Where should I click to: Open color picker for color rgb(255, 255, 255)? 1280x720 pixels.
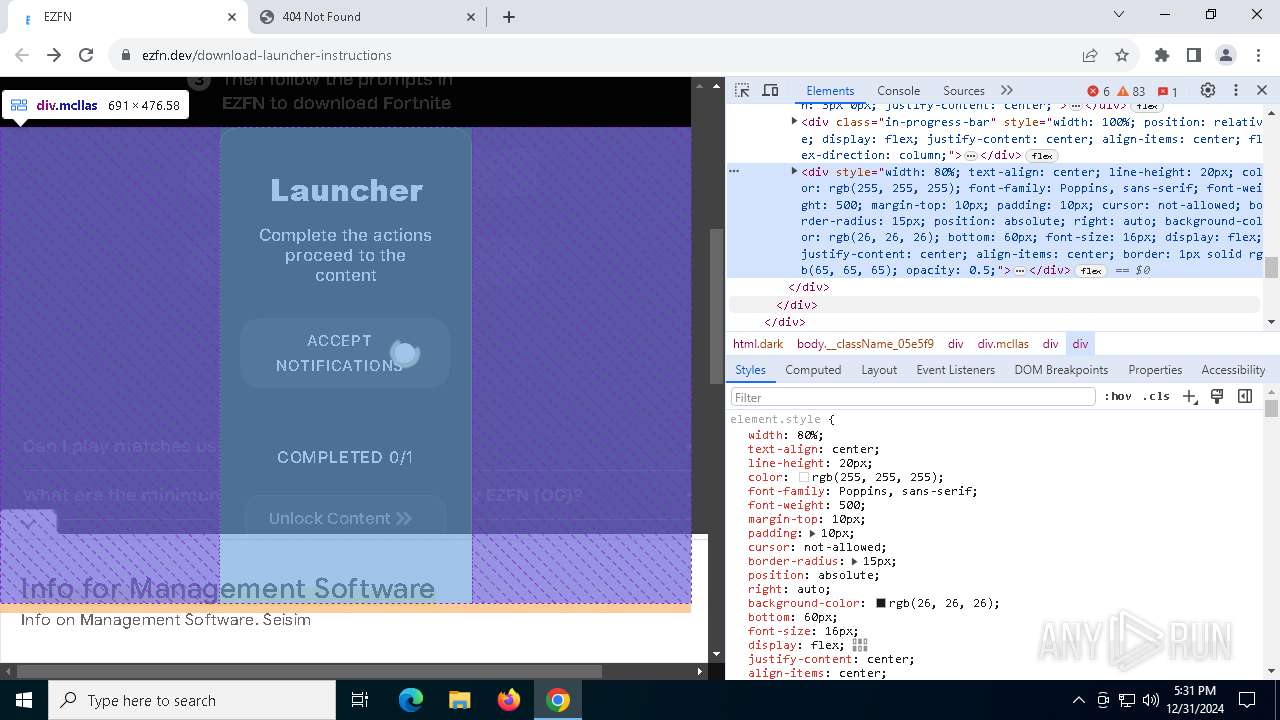click(803, 477)
